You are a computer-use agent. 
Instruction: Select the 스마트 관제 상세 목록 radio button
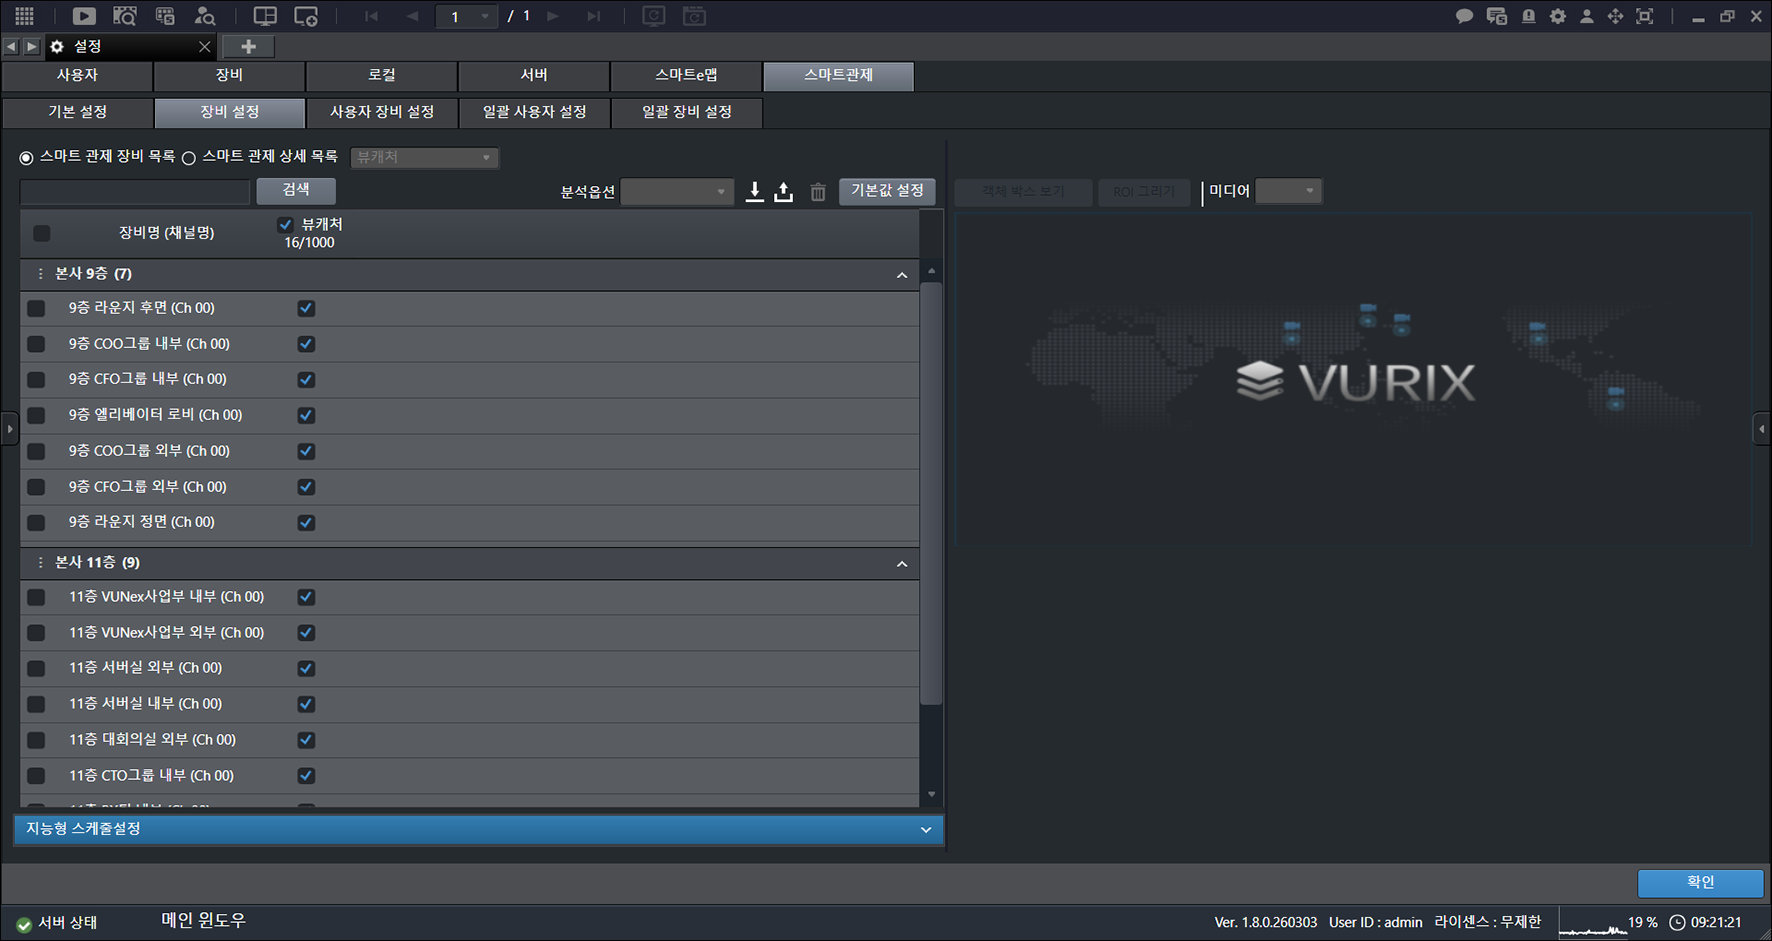click(x=189, y=158)
